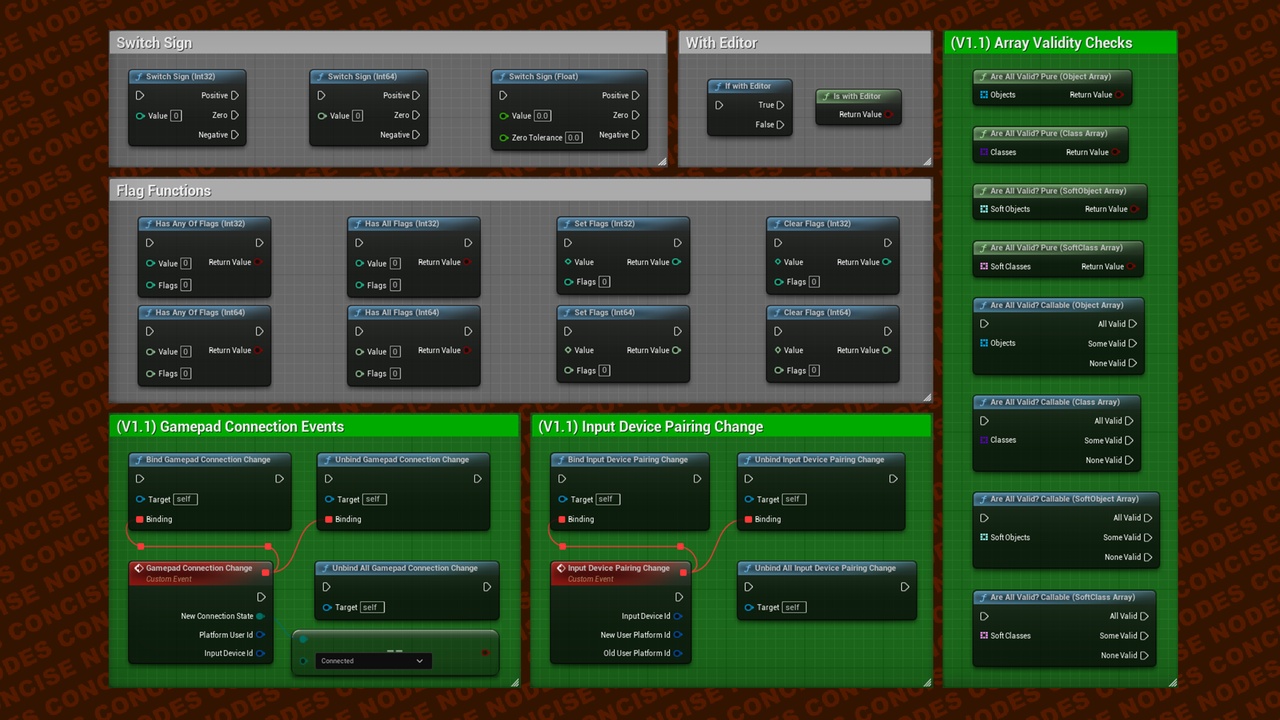The image size is (1280, 720).
Task: Click the Old User Platform Id output pin
Action: click(678, 653)
